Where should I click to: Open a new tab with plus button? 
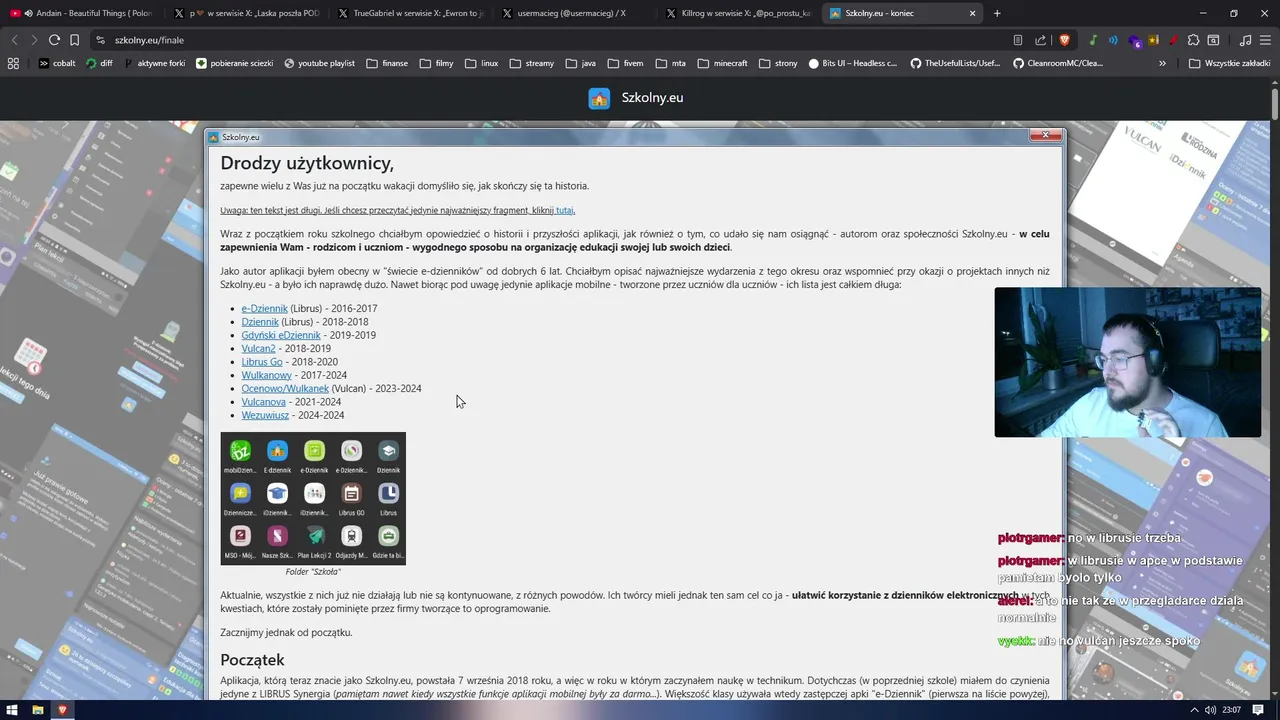tap(997, 13)
